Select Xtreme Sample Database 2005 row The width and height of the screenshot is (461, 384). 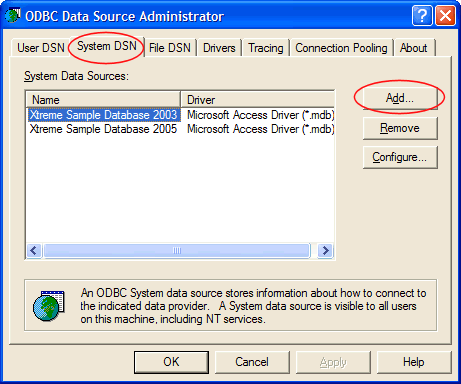(x=180, y=129)
